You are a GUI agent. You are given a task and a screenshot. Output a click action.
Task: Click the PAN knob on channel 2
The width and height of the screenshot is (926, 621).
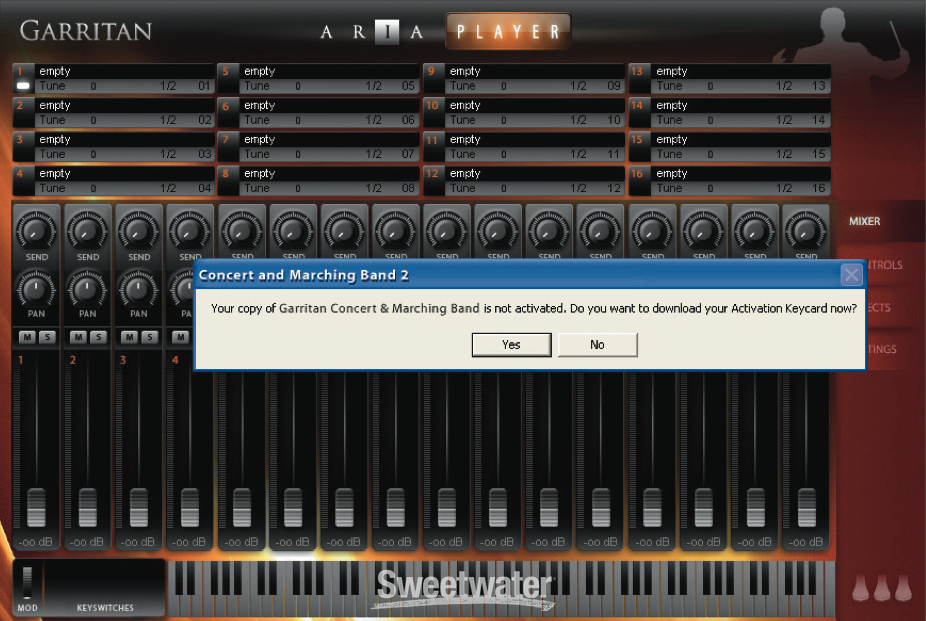click(88, 290)
